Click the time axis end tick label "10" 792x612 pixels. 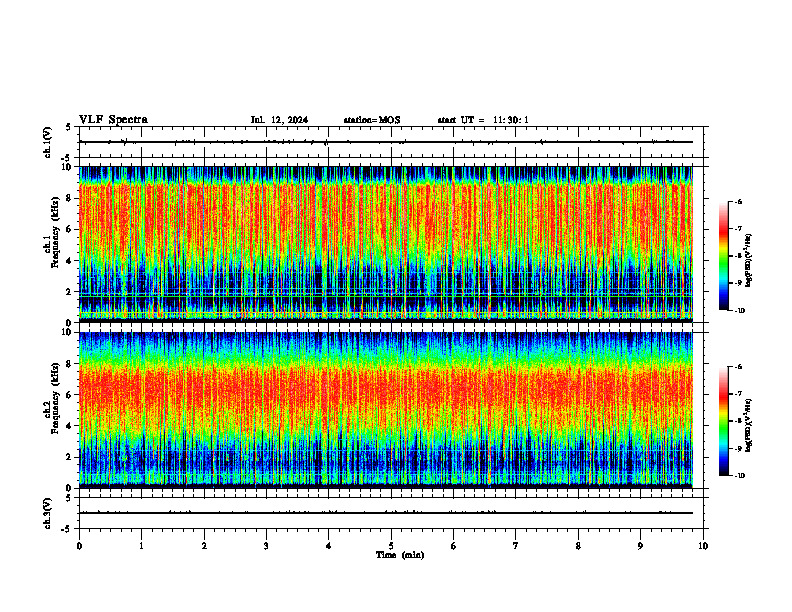pyautogui.click(x=703, y=546)
